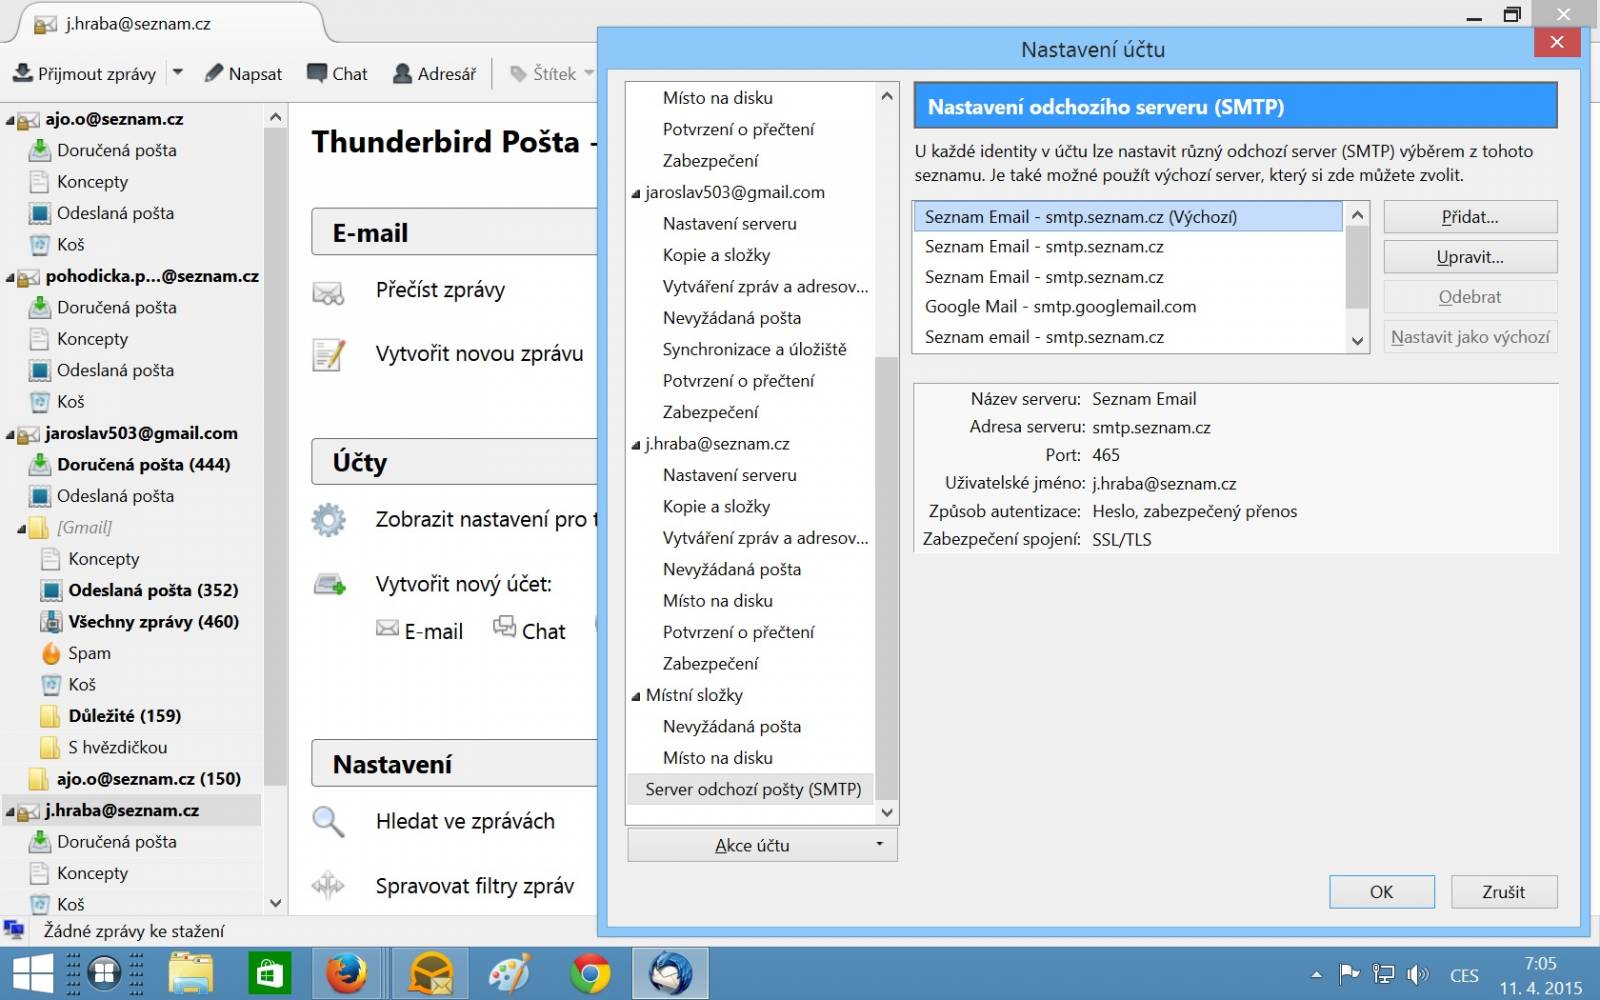Select Server odchozí pošty (SMTP) tree item
The image size is (1600, 1000).
pos(752,789)
